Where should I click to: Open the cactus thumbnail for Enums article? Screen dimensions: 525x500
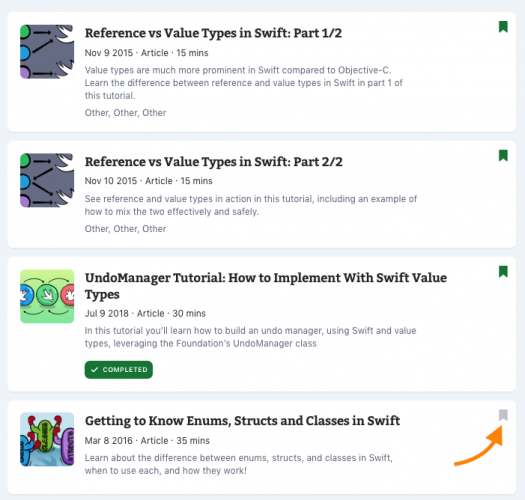pos(47,439)
